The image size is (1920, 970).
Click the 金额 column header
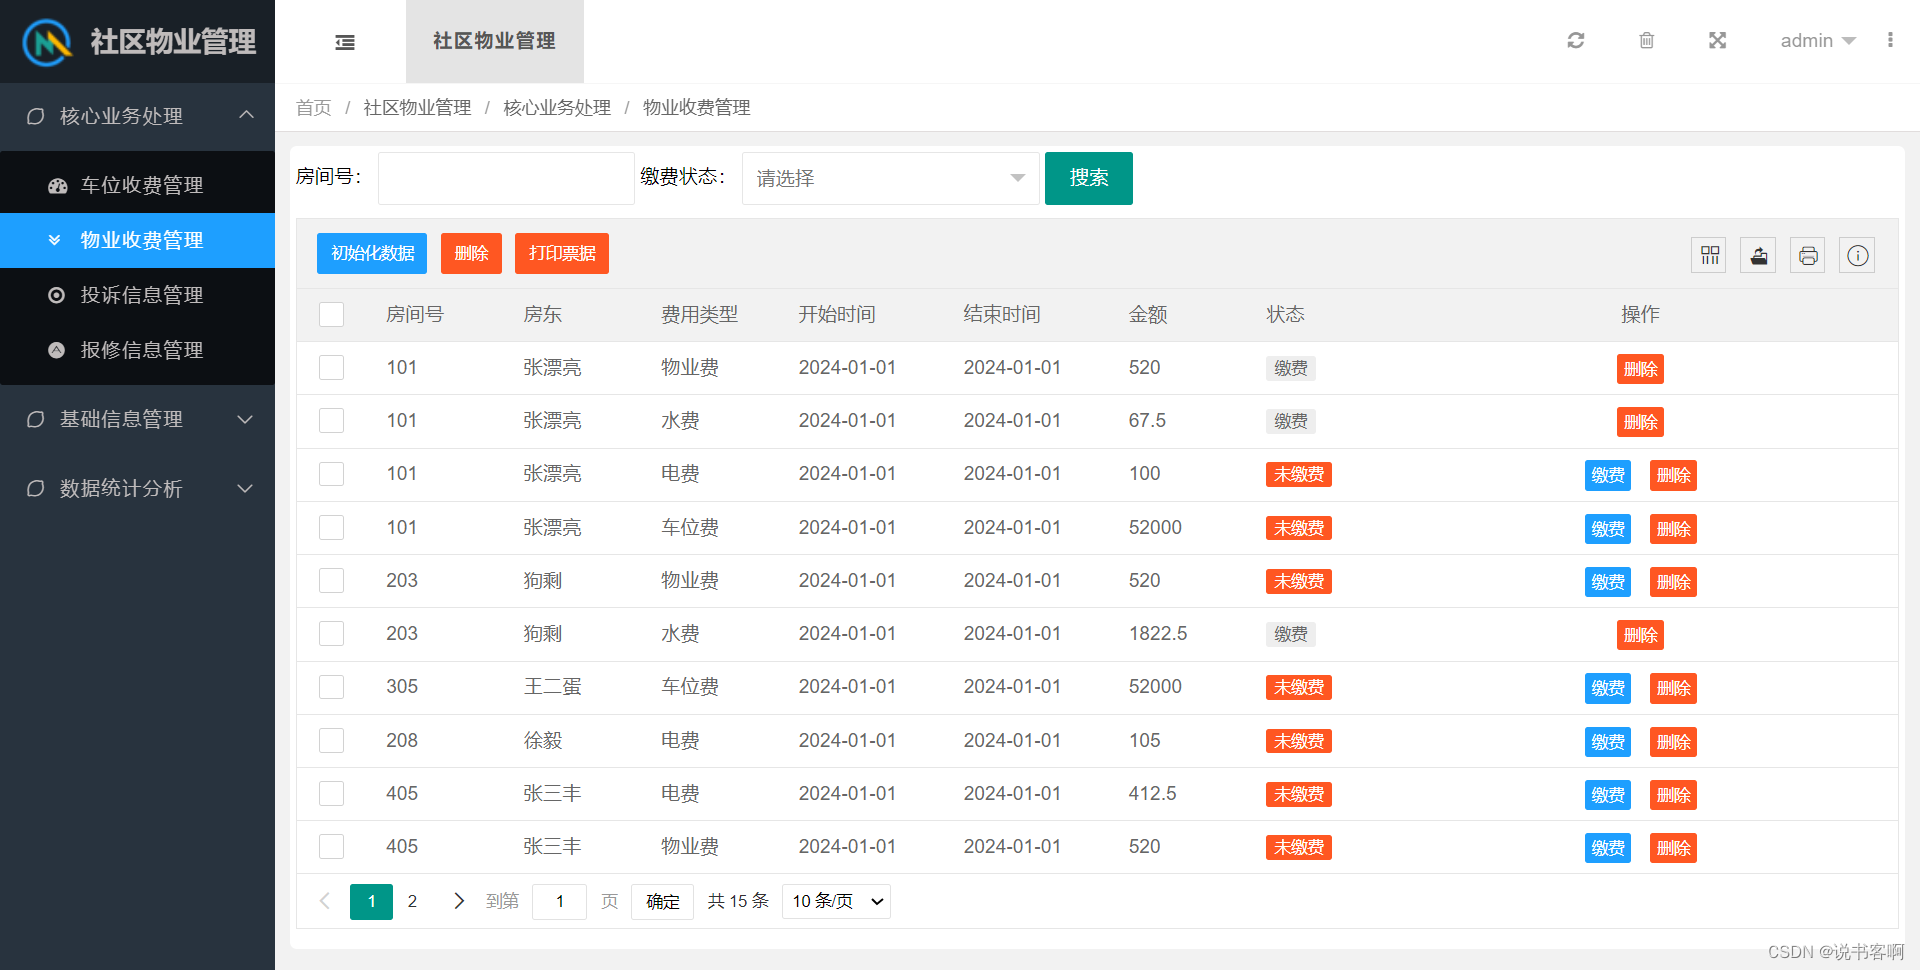pyautogui.click(x=1148, y=314)
